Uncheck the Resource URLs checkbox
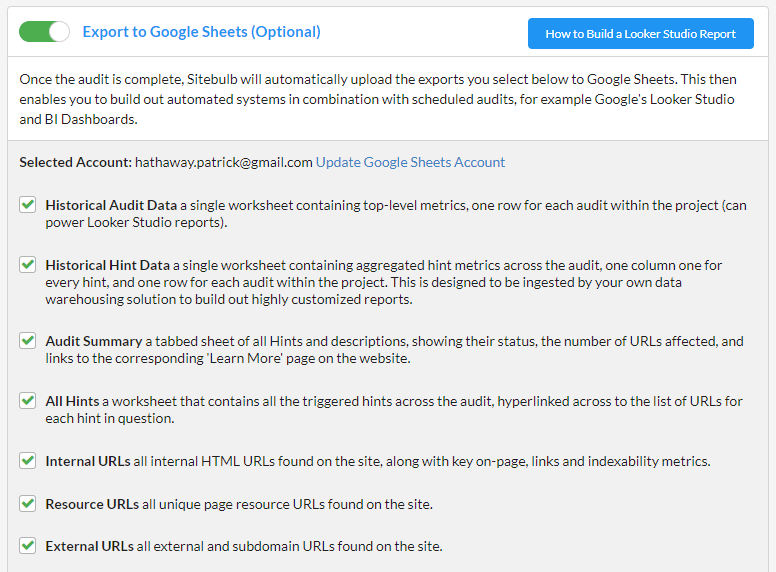Viewport: 776px width, 572px height. [28, 504]
